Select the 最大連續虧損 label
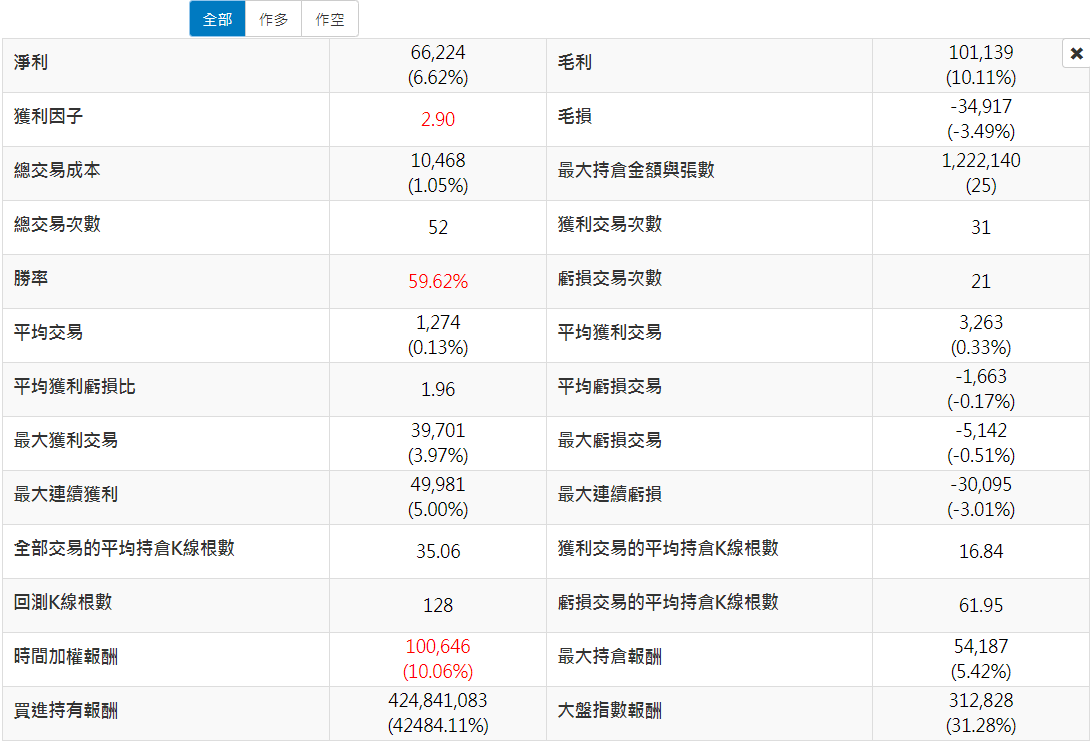 (x=609, y=495)
